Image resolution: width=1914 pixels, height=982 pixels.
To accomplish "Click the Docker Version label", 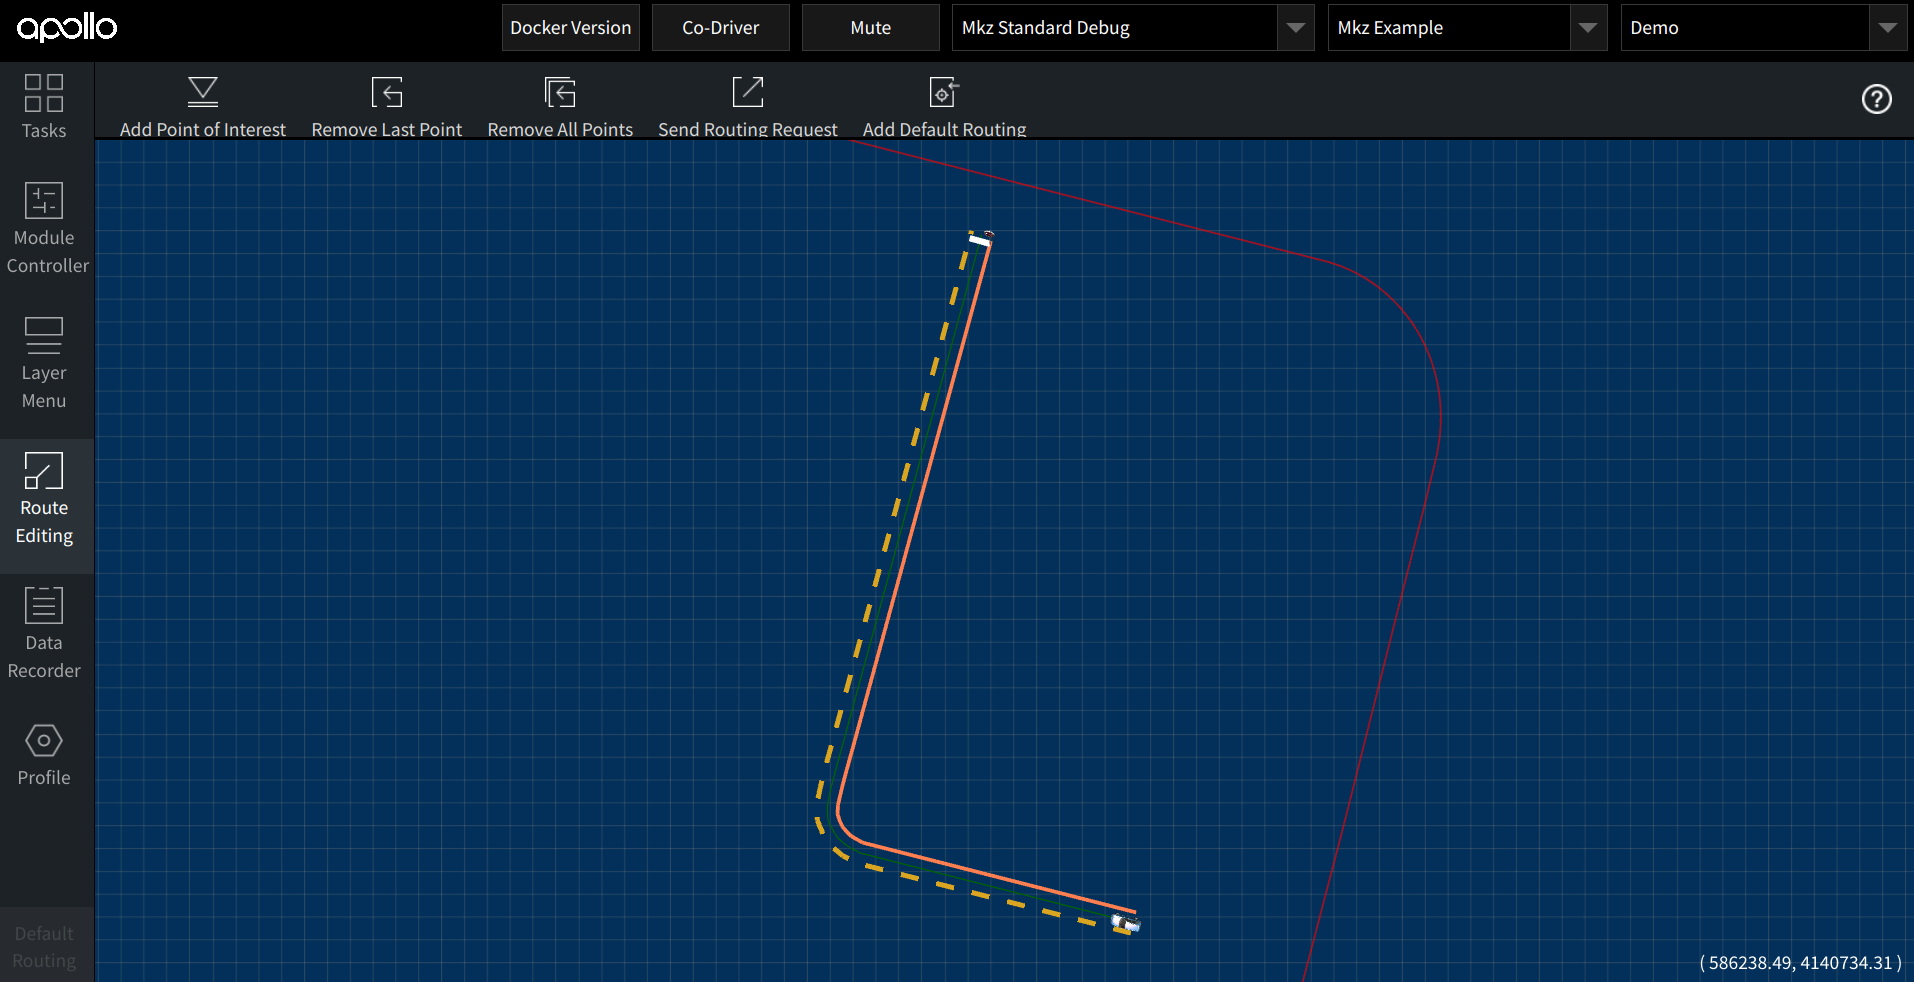I will (569, 27).
